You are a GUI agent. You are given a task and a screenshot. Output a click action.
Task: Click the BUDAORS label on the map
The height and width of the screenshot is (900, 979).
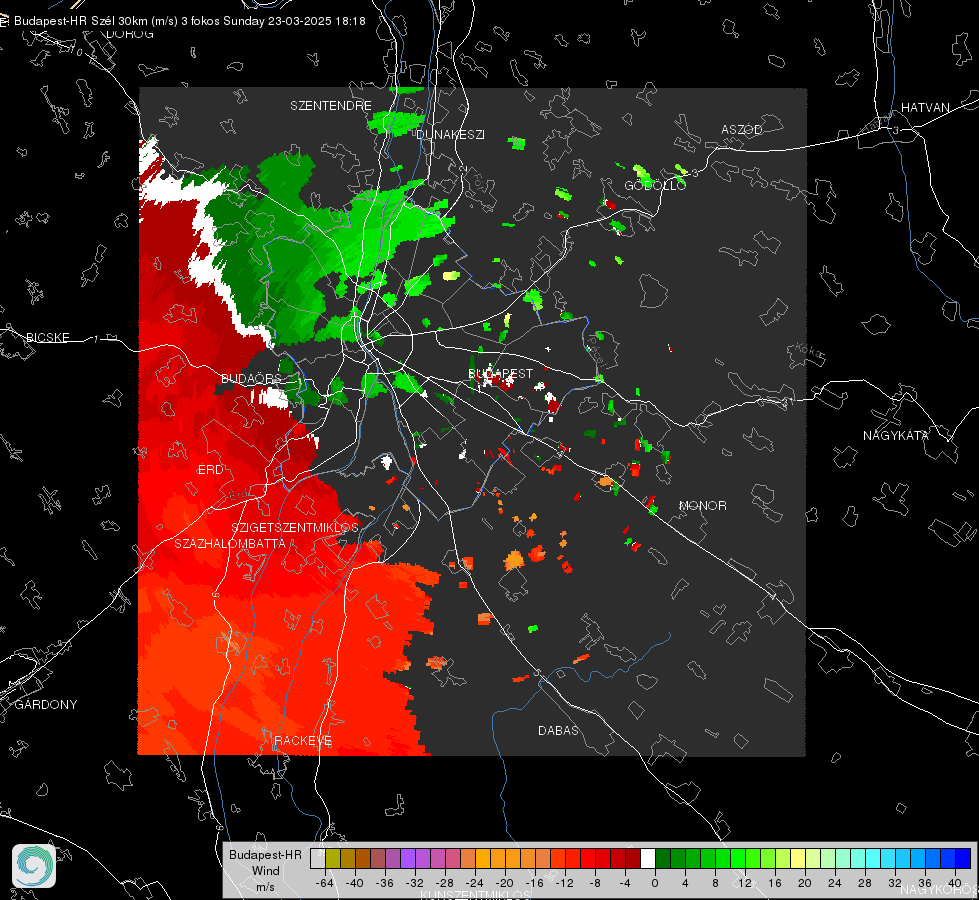pos(251,378)
